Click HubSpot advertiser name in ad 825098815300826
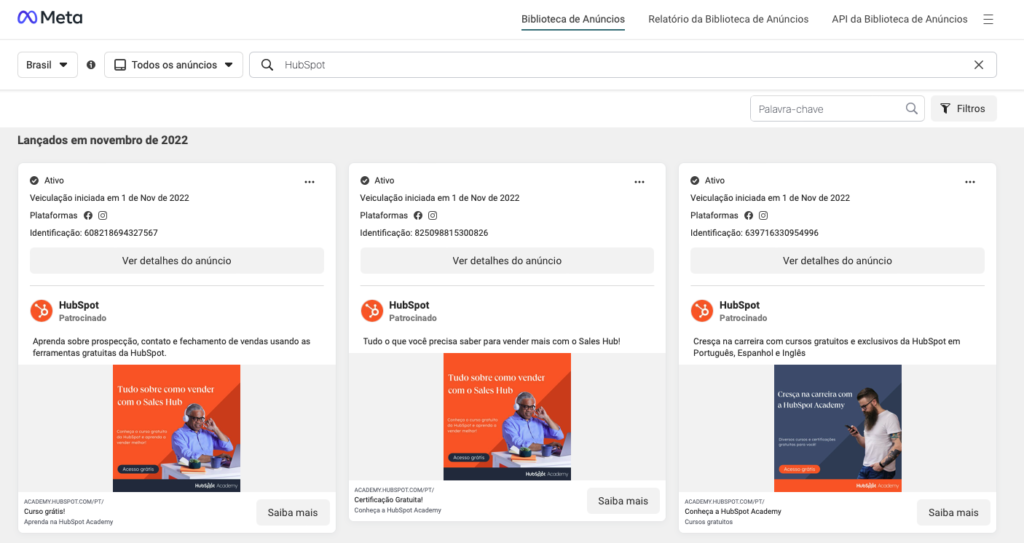The width and height of the screenshot is (1024, 543). (409, 305)
